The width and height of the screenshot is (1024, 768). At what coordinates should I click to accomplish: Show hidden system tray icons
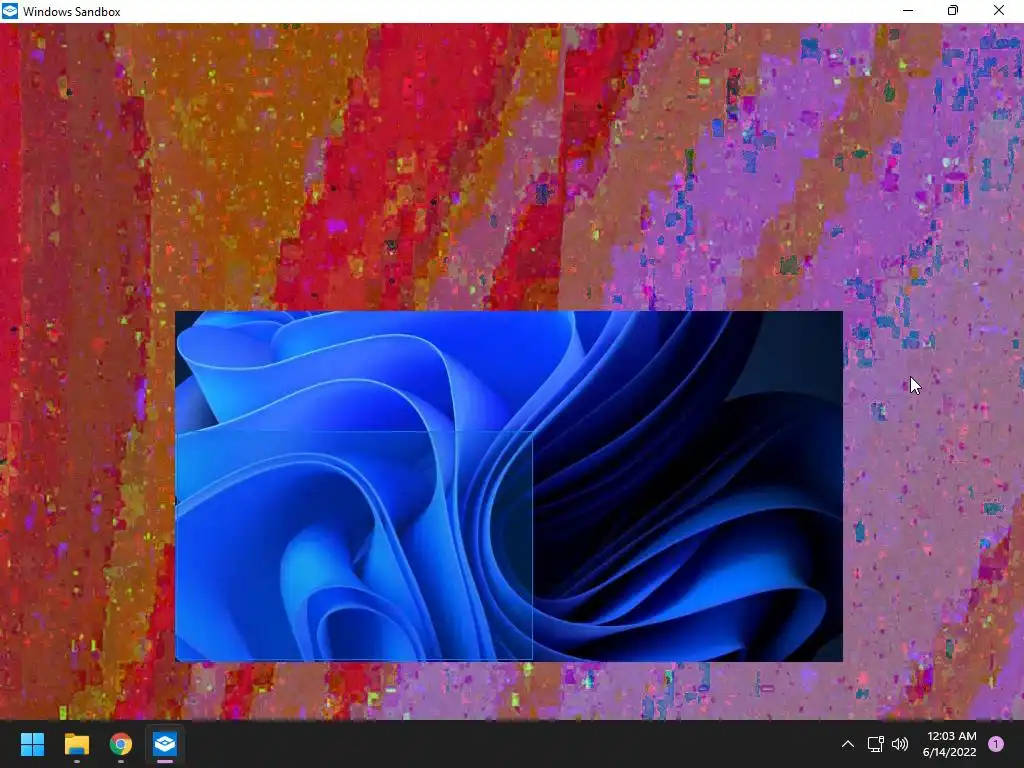(848, 744)
